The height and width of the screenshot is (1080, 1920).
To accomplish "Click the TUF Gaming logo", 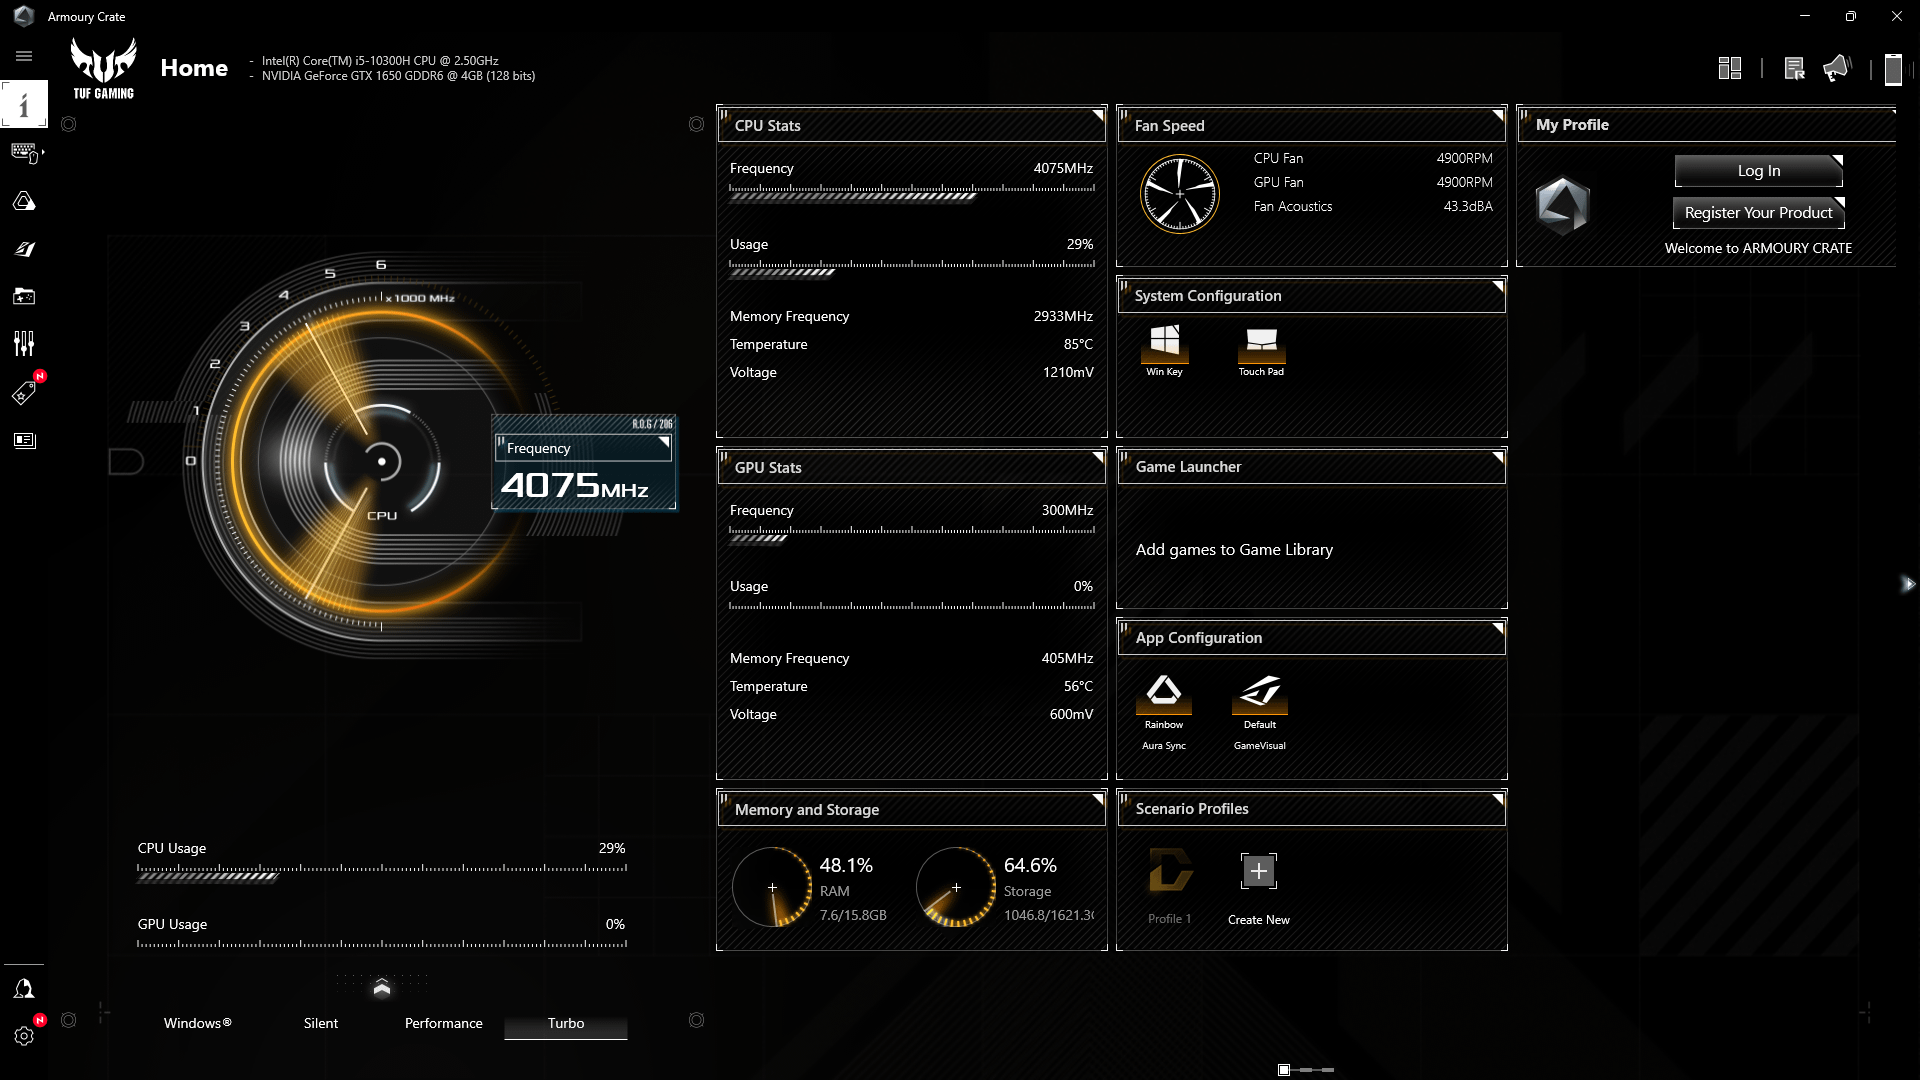I will (x=103, y=68).
